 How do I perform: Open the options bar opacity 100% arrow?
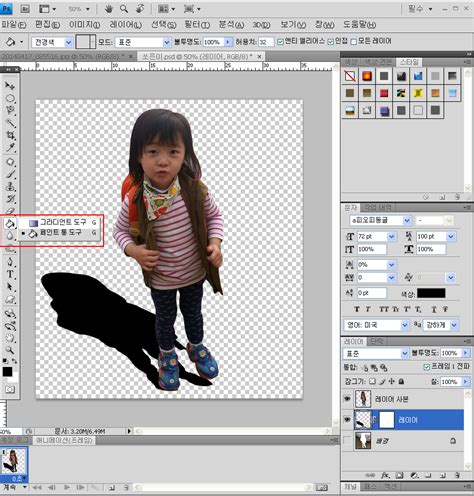[228, 42]
